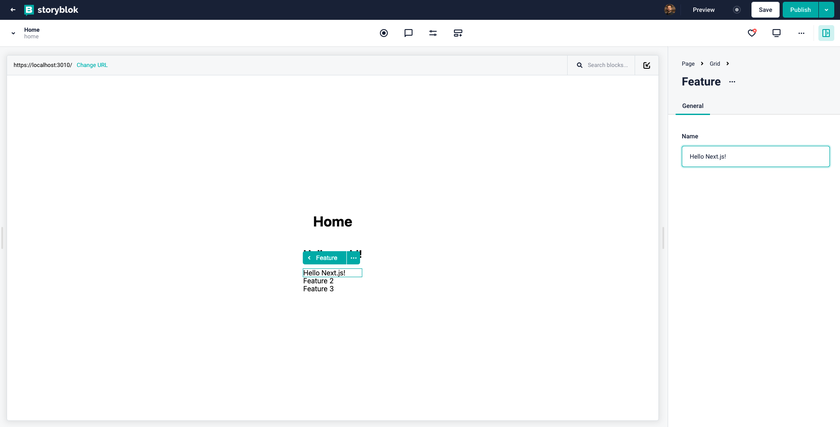Screen dimensions: 840x427
Task: Click the Home heading in preview
Action: click(333, 222)
